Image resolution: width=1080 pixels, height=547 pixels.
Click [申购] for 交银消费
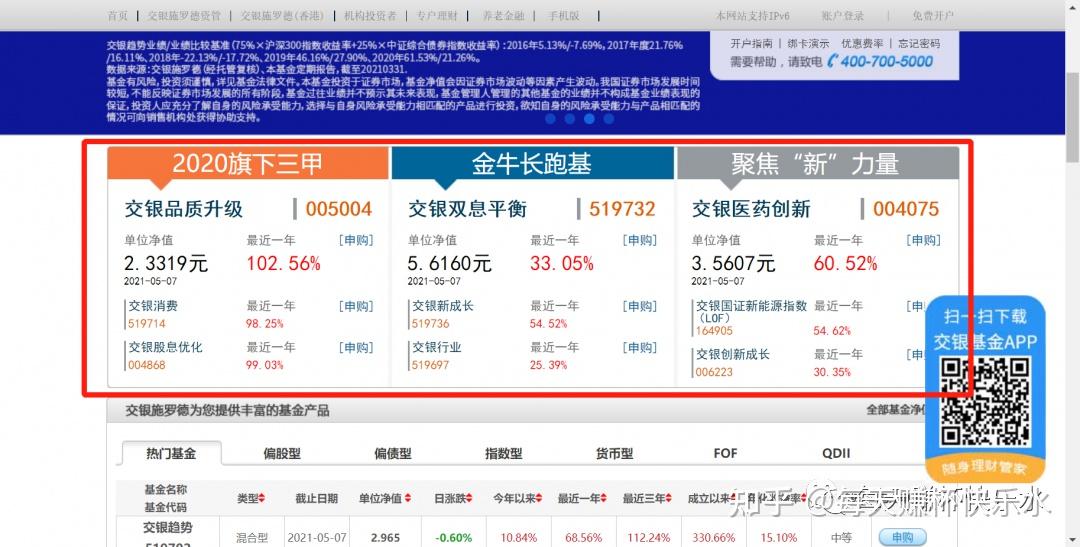point(356,306)
